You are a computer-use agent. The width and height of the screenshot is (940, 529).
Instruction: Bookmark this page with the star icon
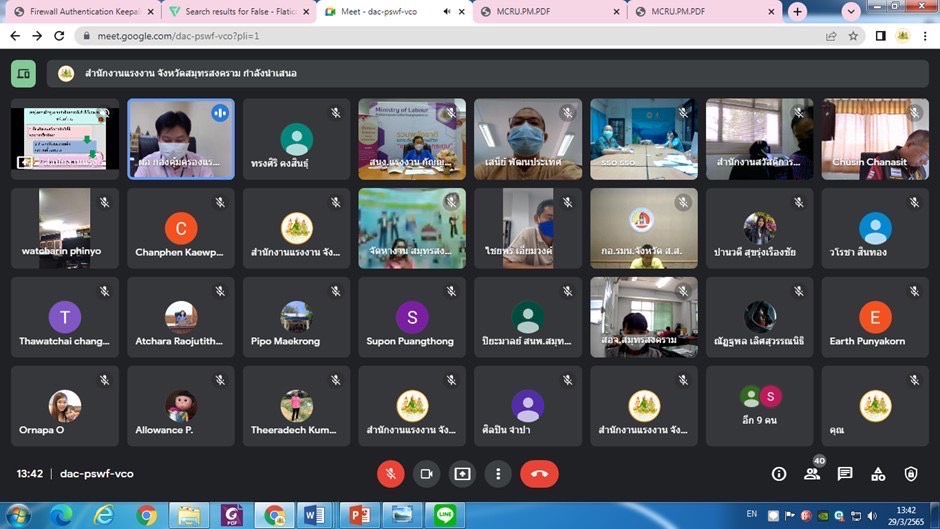click(853, 36)
